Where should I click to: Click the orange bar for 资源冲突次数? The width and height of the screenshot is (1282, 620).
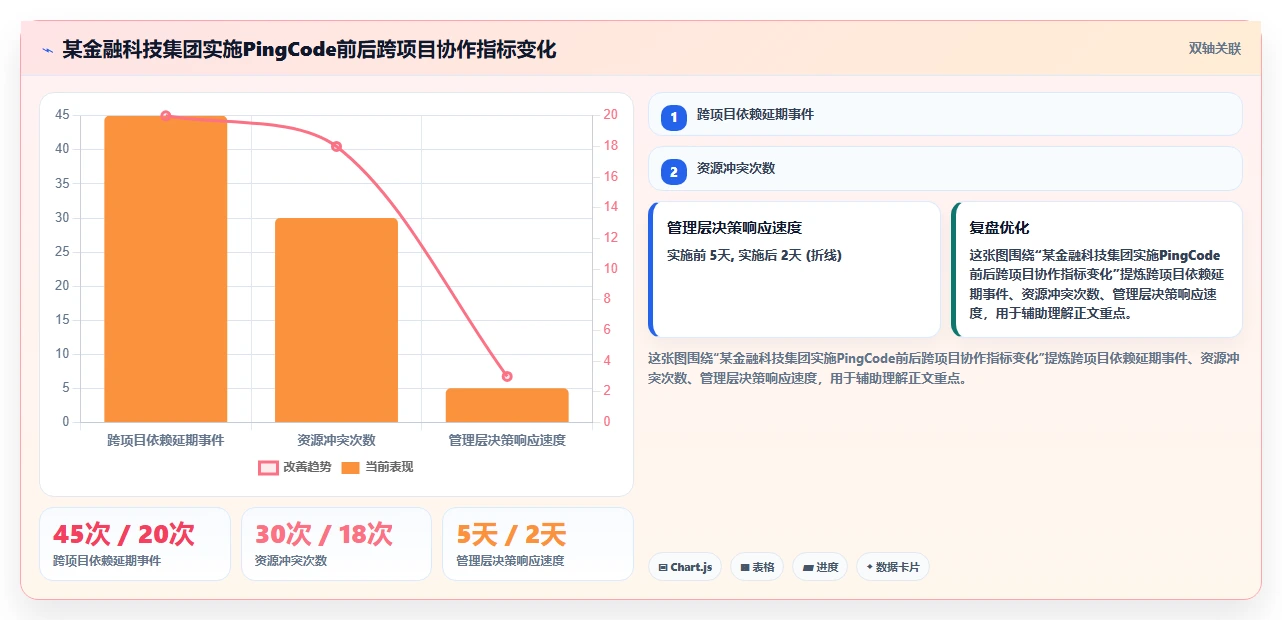(336, 320)
